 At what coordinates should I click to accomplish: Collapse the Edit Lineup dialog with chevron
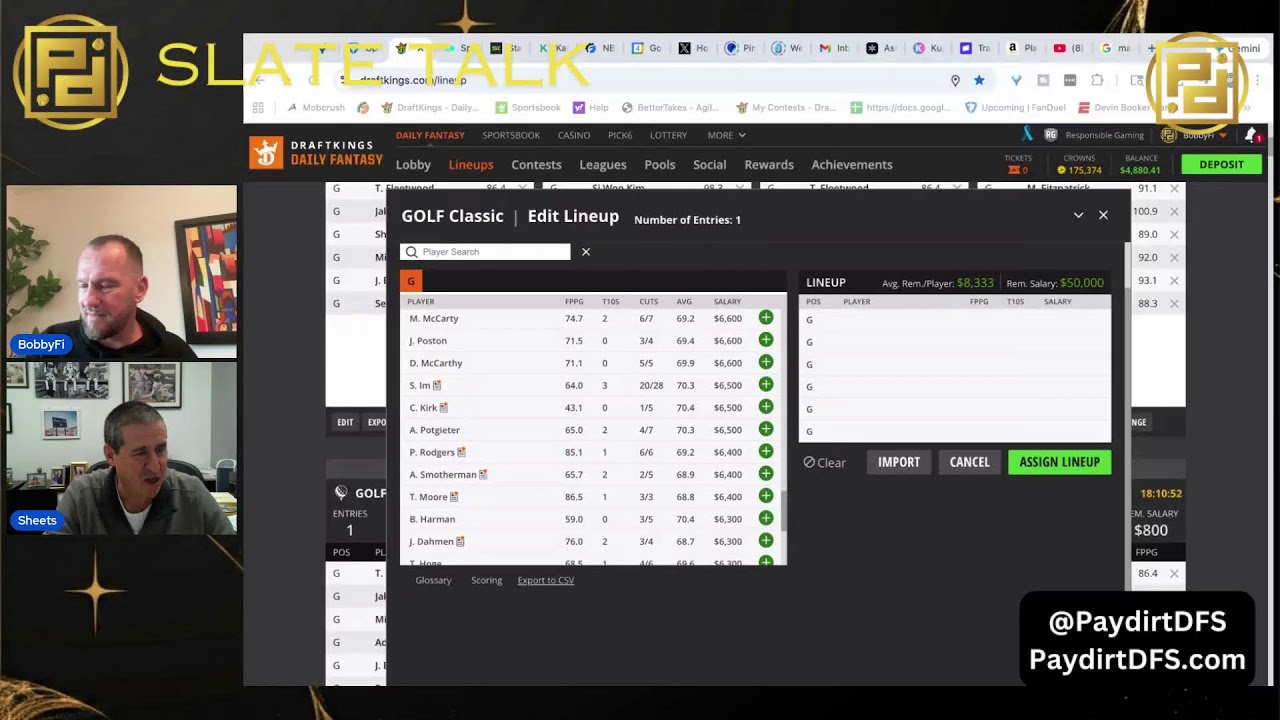click(1078, 215)
